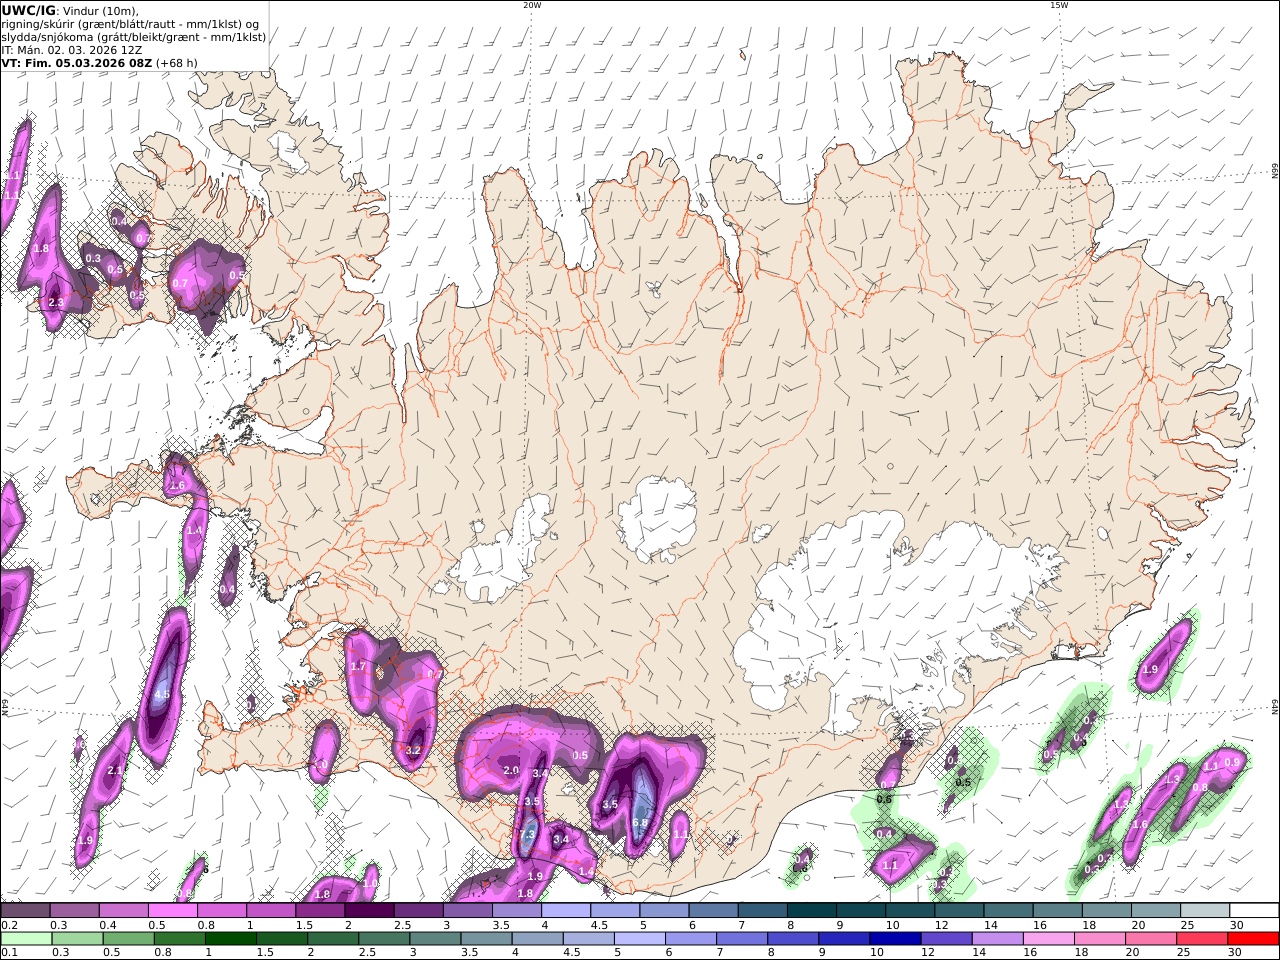Click the 7.3 snowfall value on the map

pyautogui.click(x=529, y=835)
